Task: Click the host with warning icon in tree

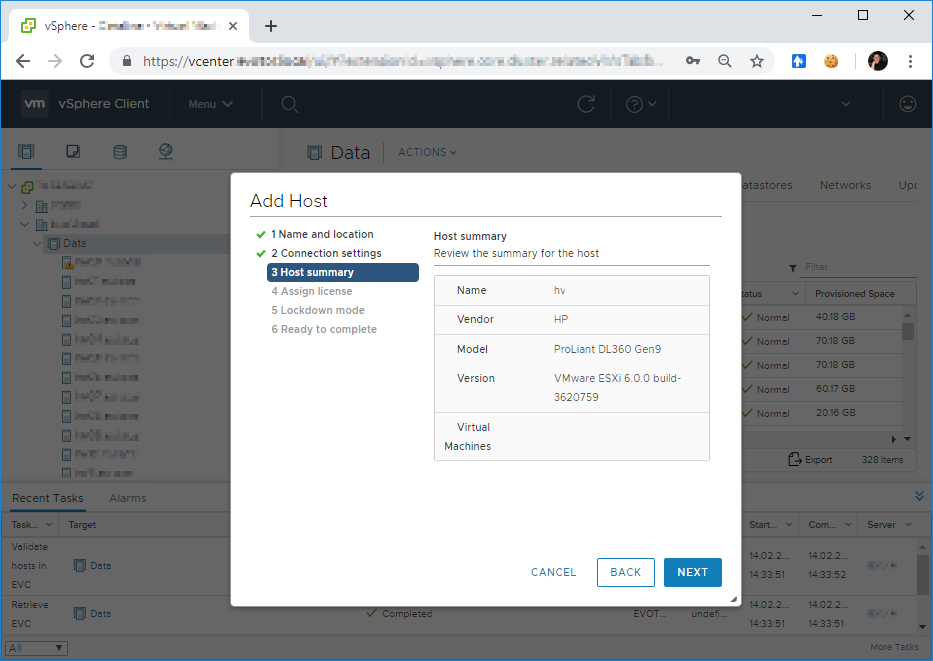Action: pyautogui.click(x=101, y=262)
